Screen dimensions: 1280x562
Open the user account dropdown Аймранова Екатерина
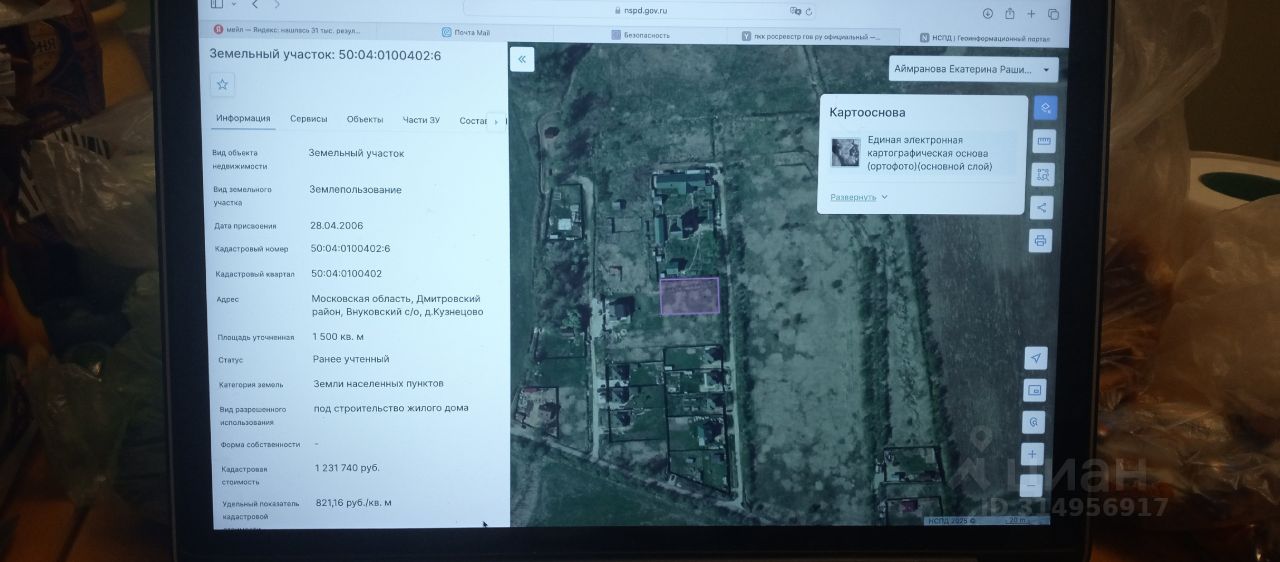point(972,70)
